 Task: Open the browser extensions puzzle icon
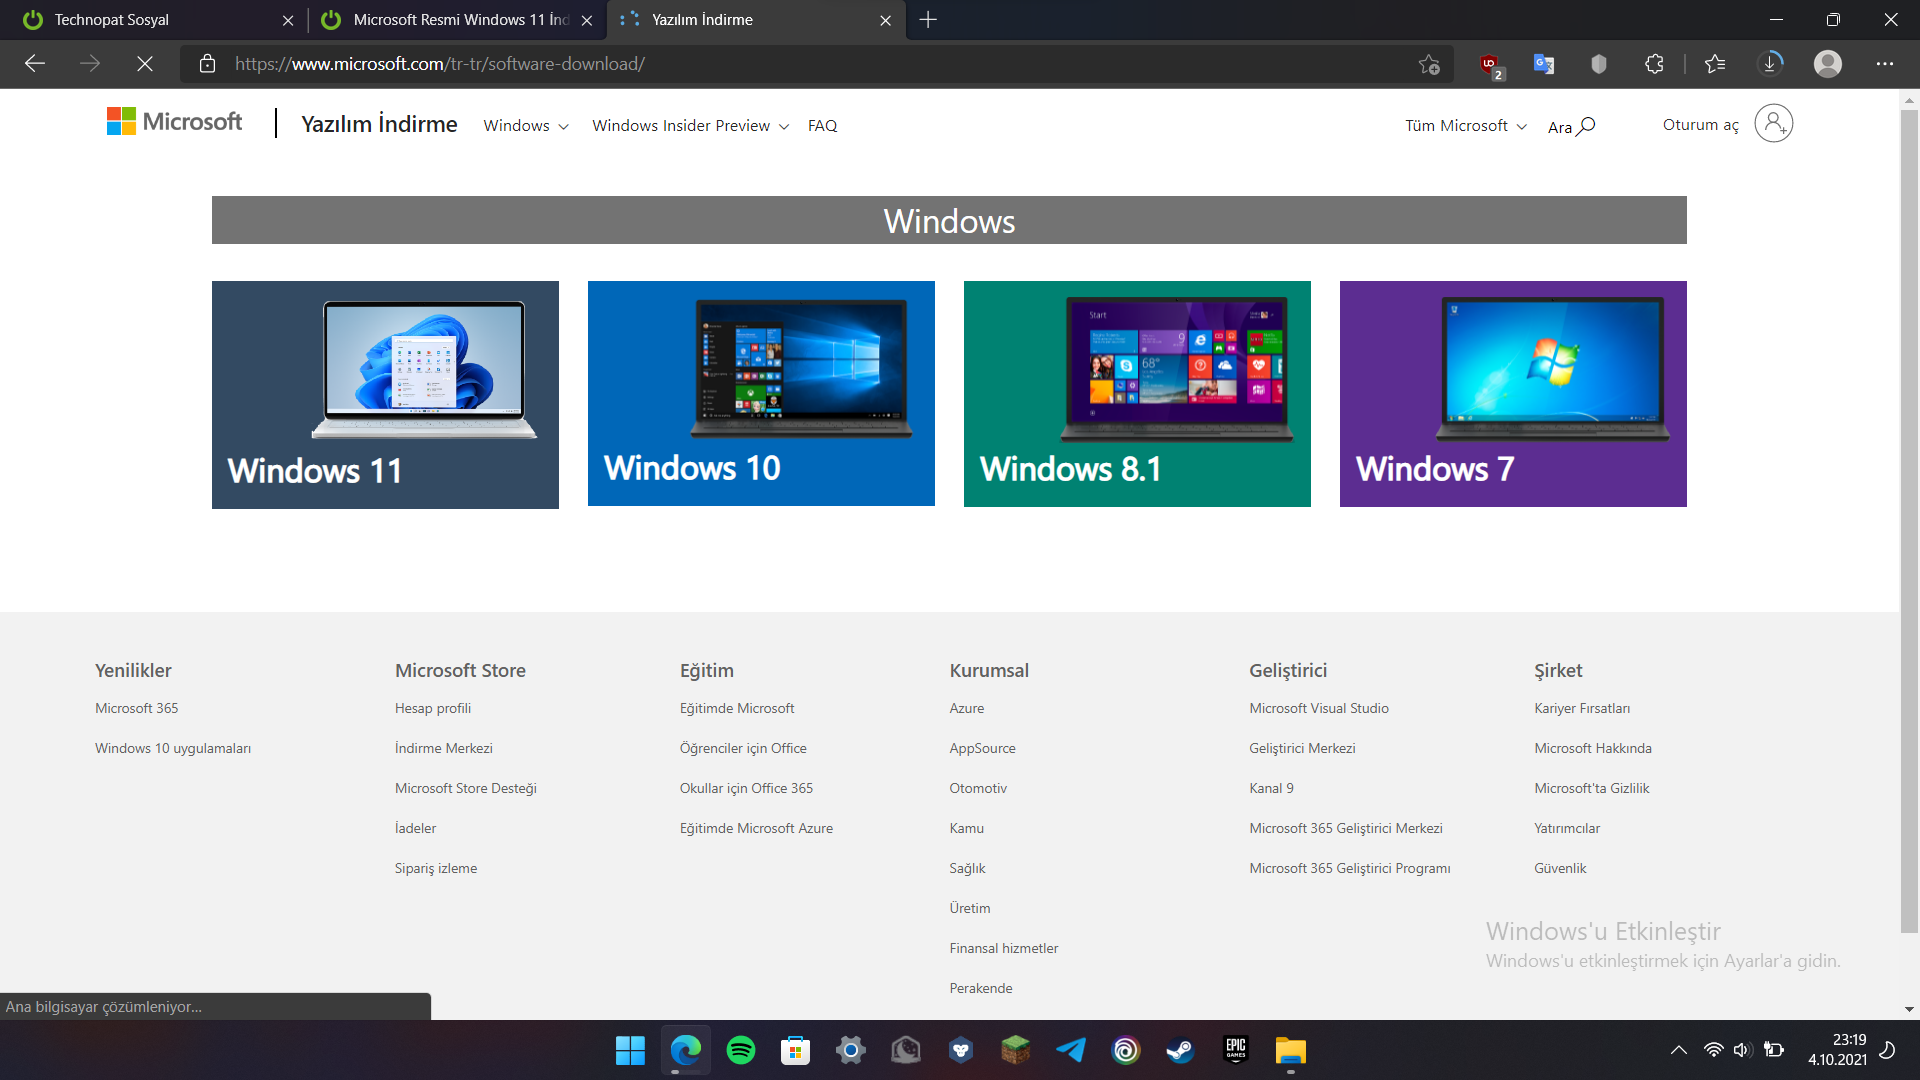click(1654, 64)
